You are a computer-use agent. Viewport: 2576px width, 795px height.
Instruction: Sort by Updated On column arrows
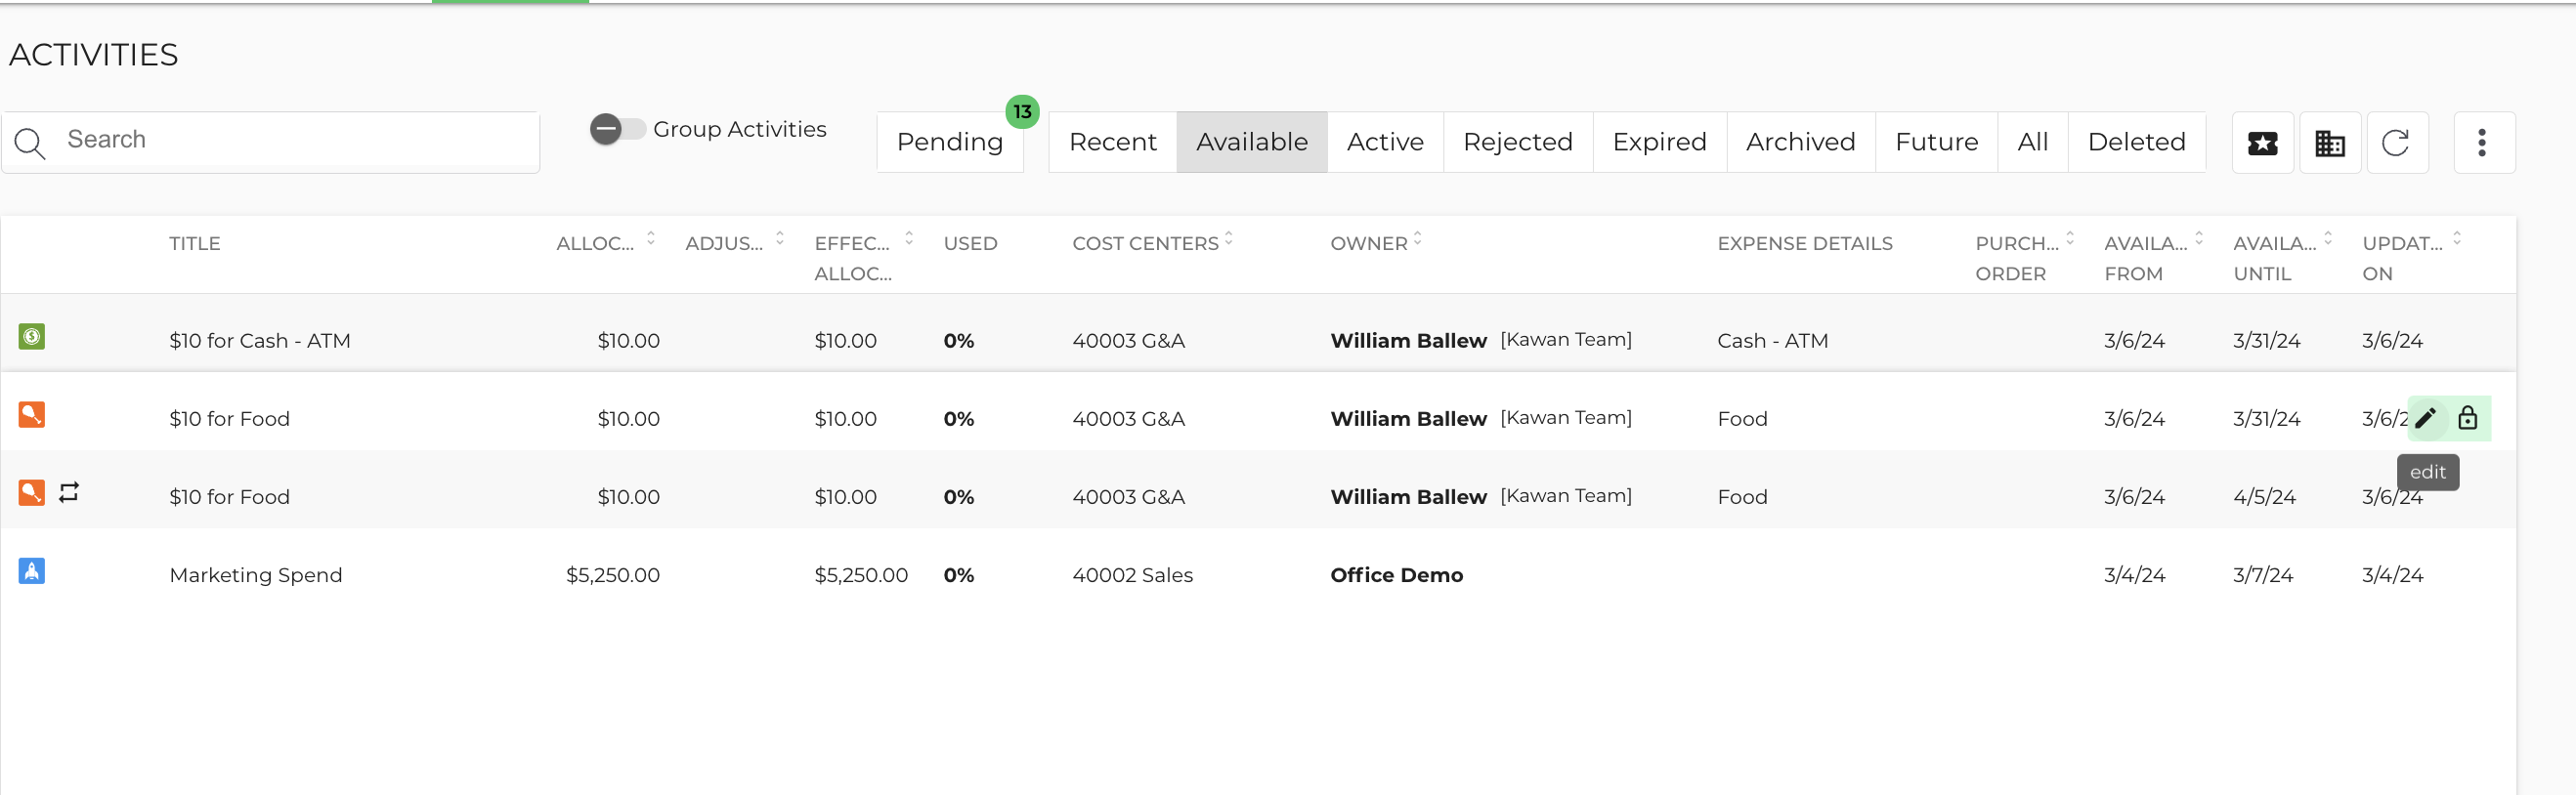coord(2457,239)
